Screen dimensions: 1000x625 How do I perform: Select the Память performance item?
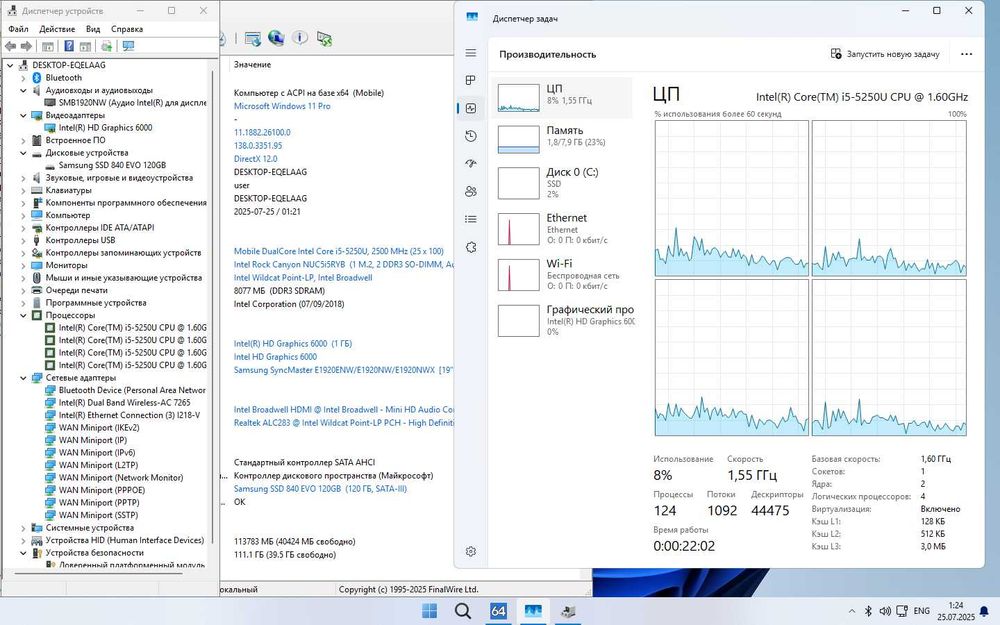(562, 139)
